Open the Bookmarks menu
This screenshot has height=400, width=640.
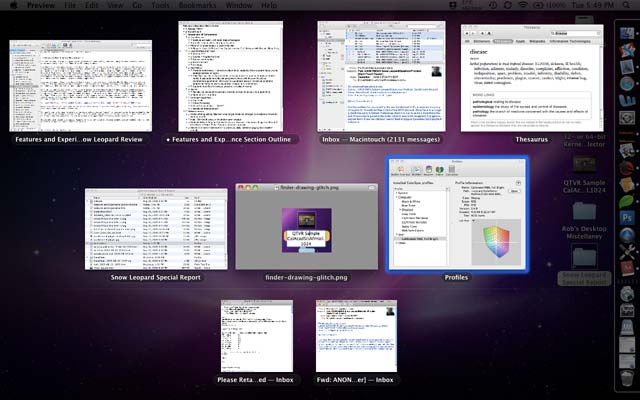[x=198, y=5]
